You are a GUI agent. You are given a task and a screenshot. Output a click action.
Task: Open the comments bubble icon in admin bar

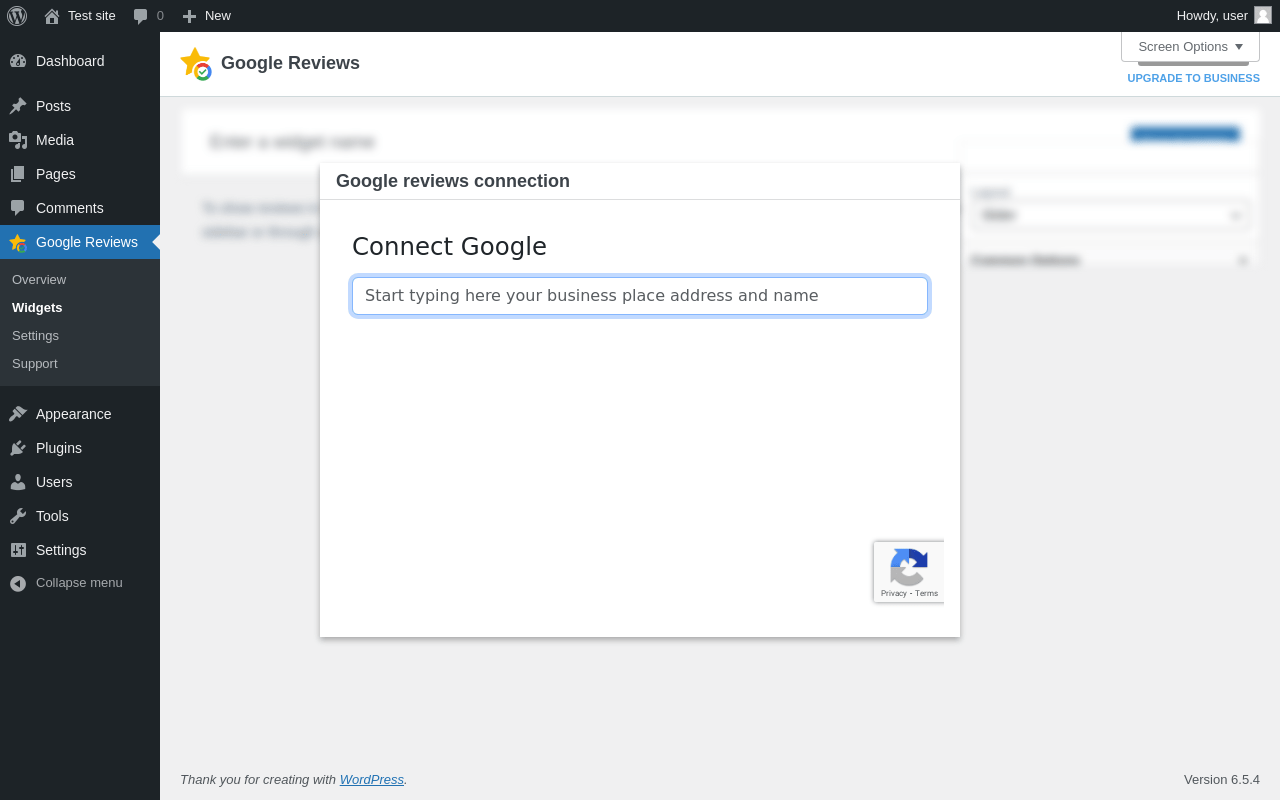coord(141,16)
